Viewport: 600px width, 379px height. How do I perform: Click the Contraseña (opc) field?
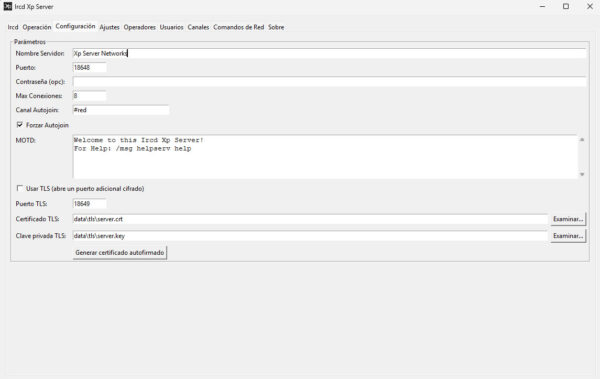pyautogui.click(x=329, y=82)
